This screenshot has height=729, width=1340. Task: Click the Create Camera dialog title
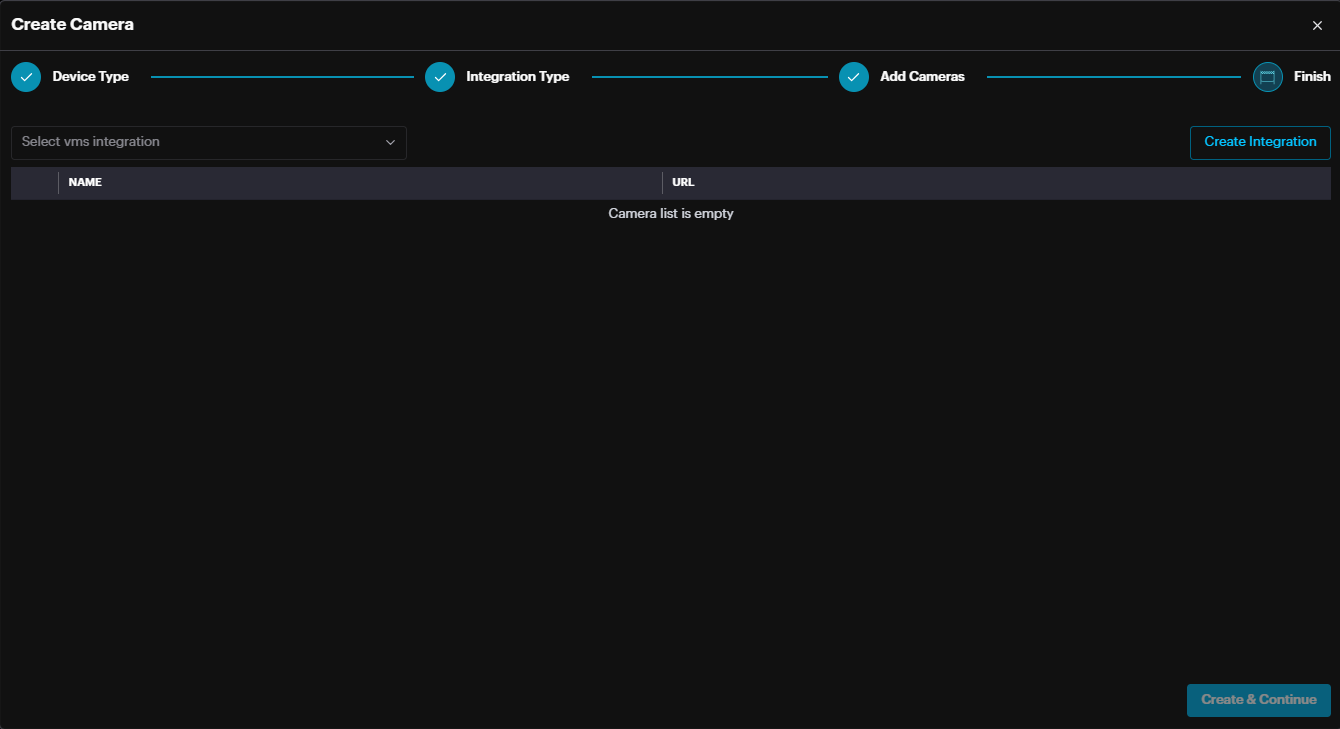72,25
